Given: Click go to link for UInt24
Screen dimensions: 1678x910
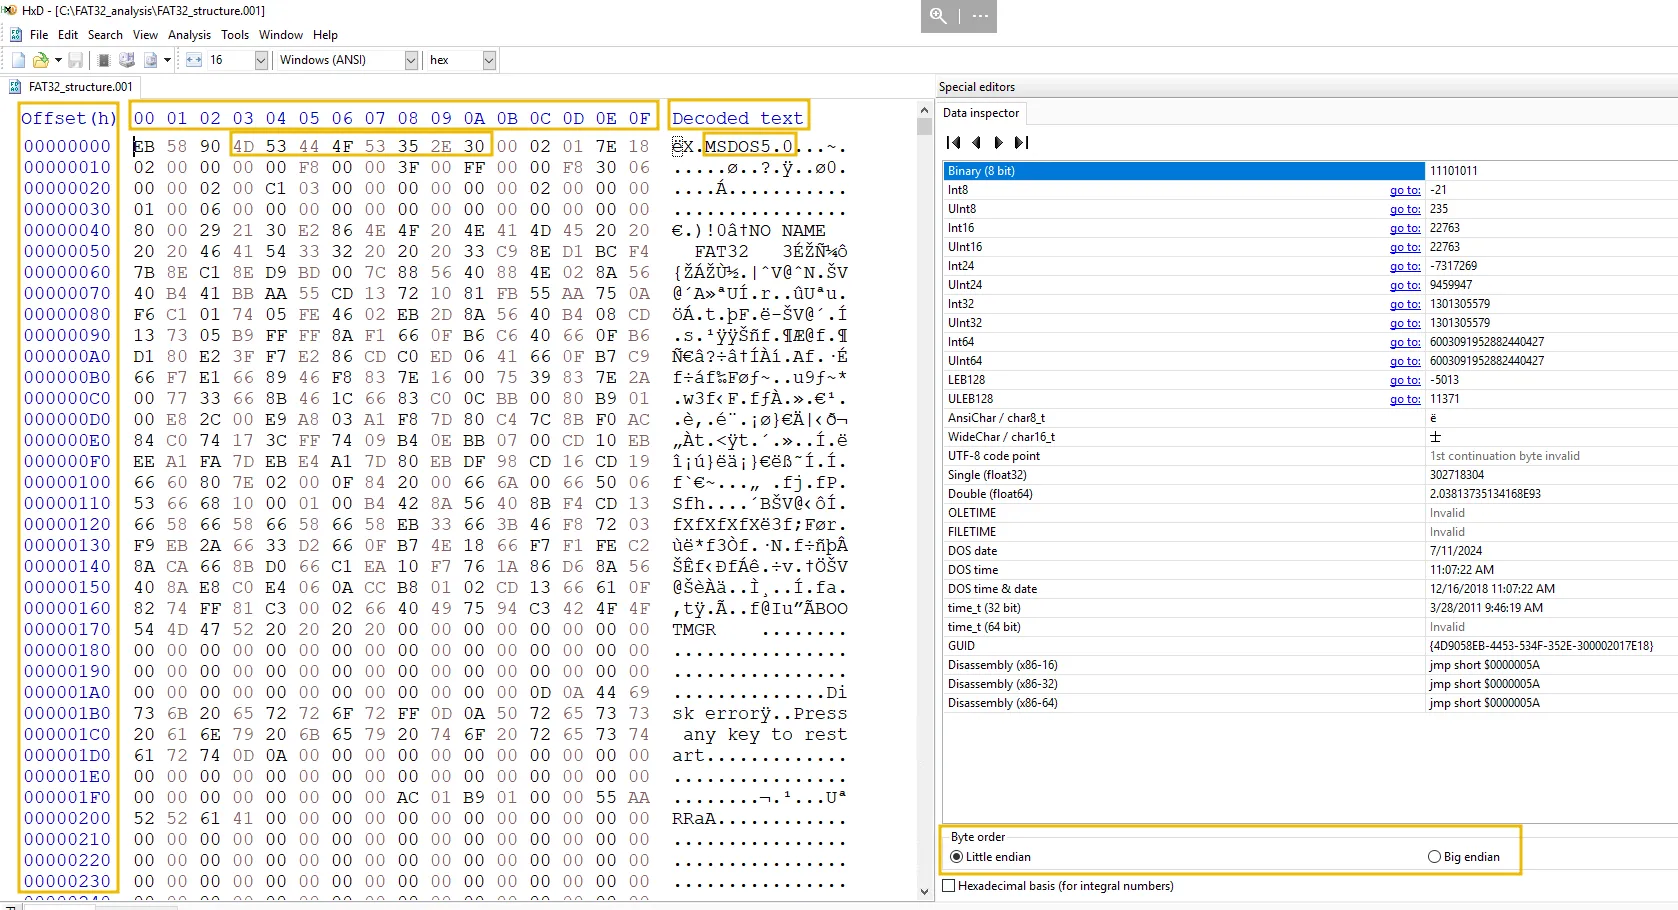Looking at the screenshot, I should 1405,285.
